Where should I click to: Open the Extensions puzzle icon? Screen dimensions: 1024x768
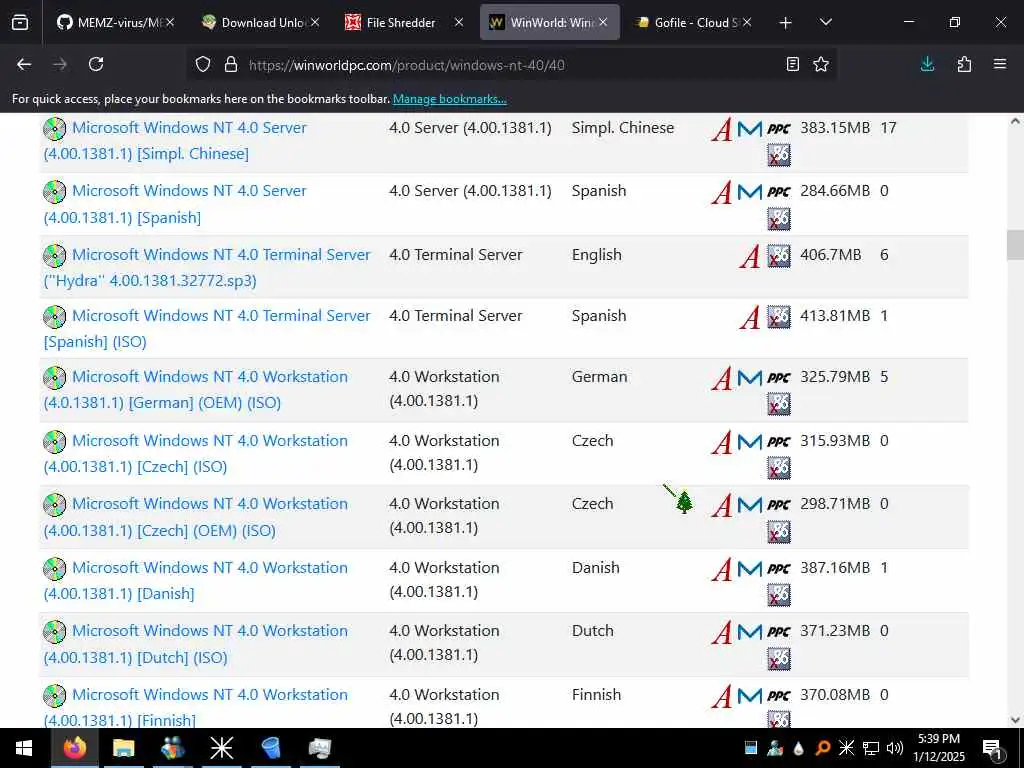point(964,64)
